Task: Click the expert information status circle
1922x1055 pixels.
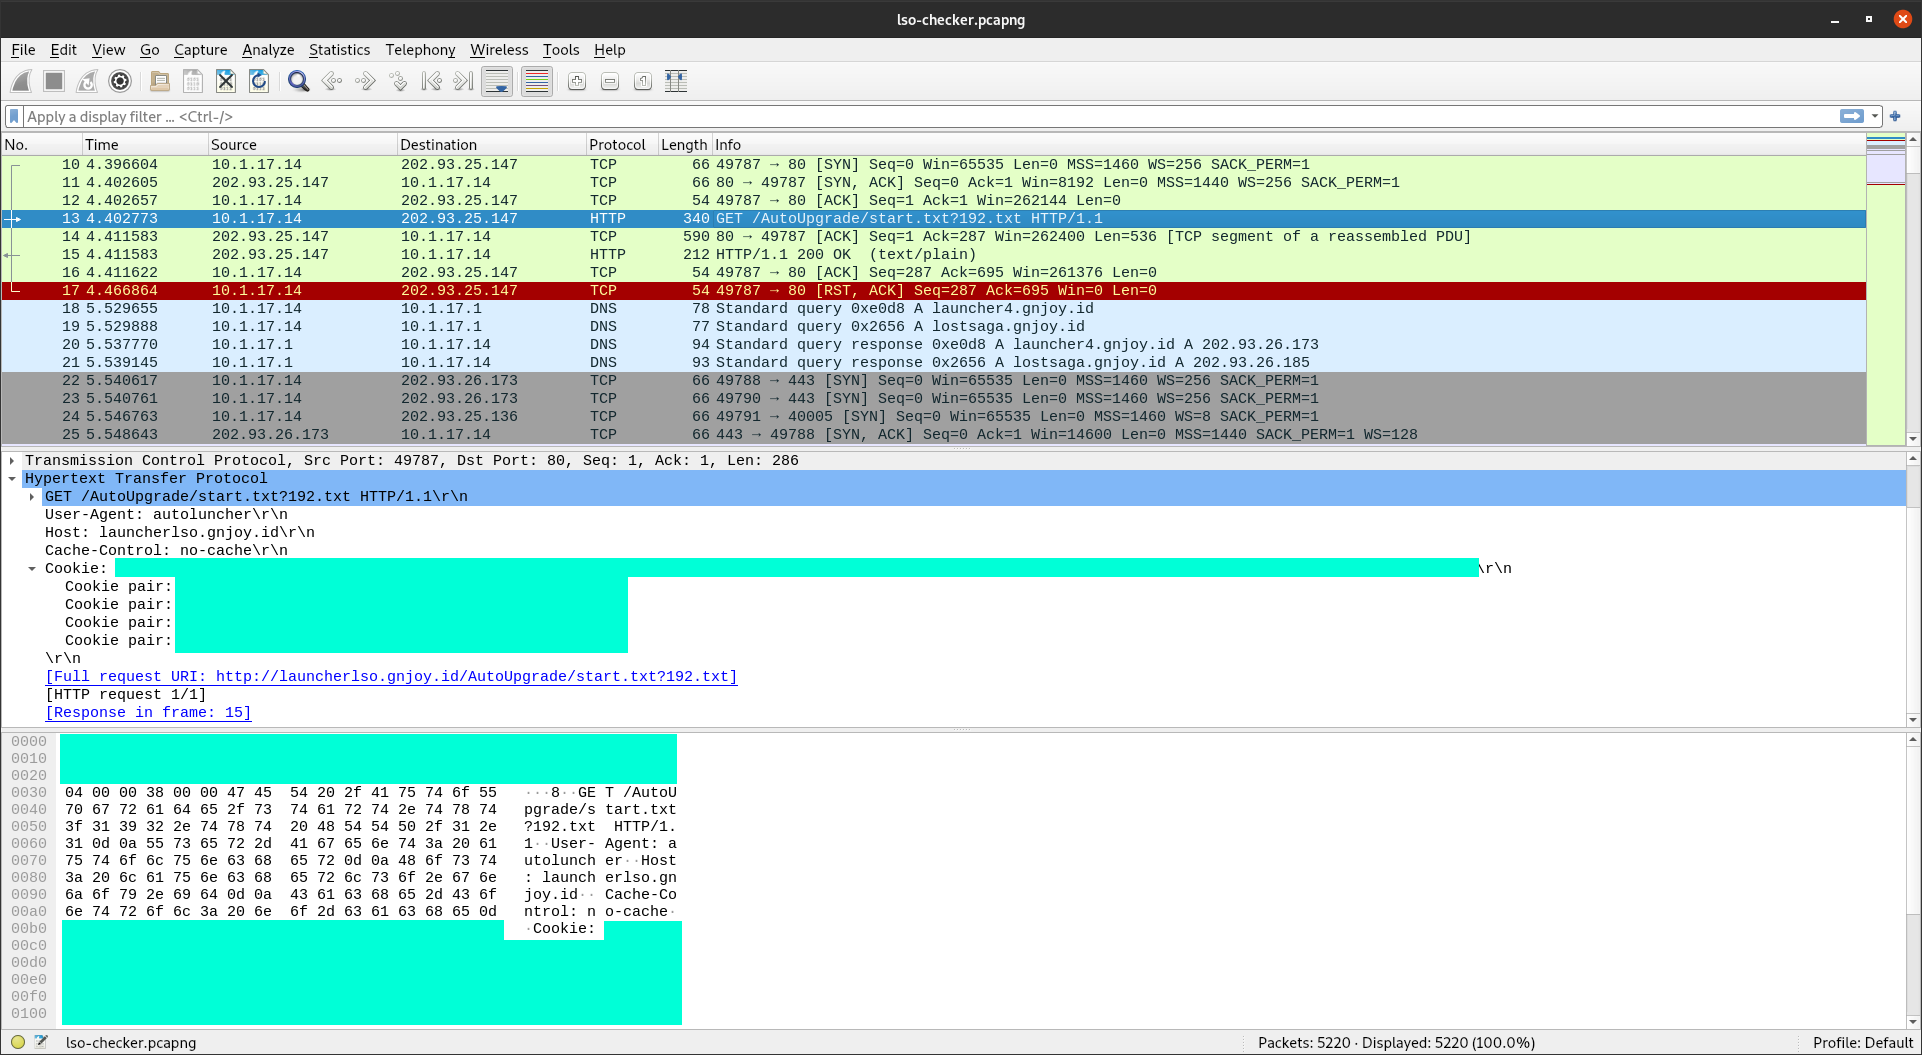Action: (x=18, y=1042)
